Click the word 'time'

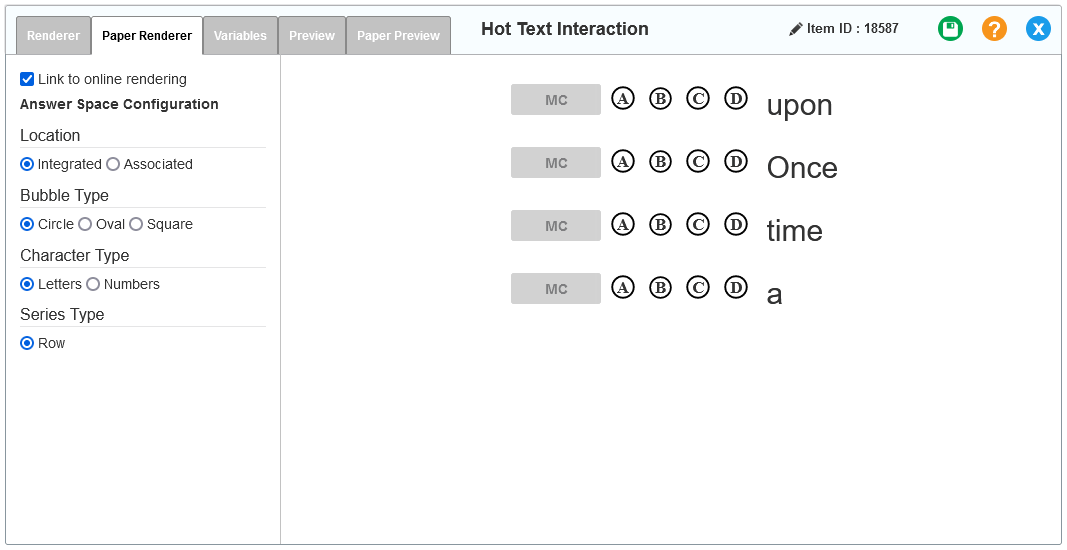pyautogui.click(x=795, y=230)
